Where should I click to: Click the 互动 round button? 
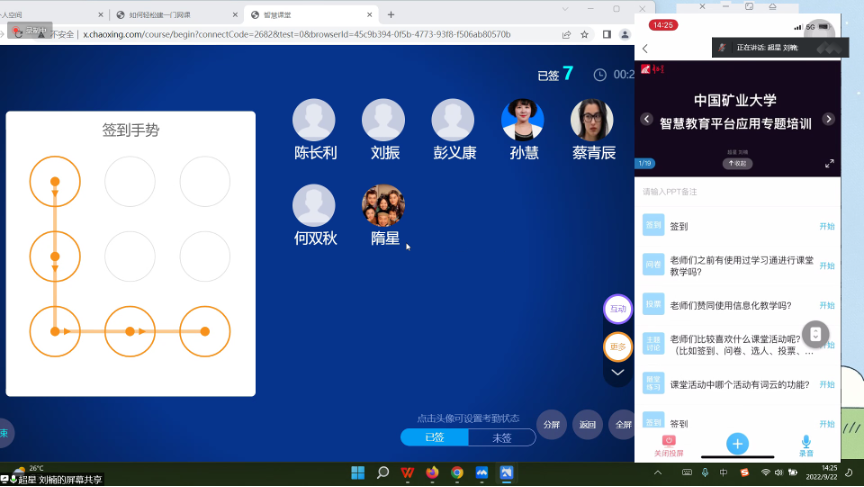point(618,309)
